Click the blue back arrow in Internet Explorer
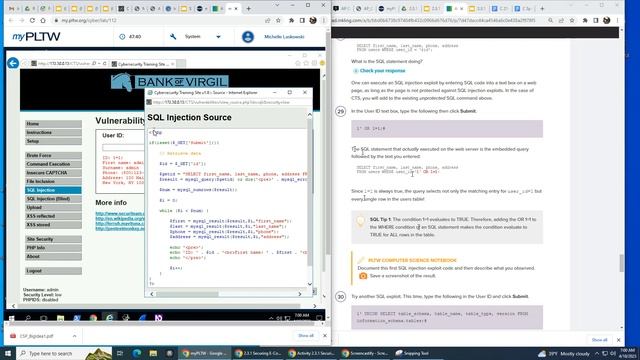Image resolution: width=640 pixels, height=360 pixels. [13, 63]
